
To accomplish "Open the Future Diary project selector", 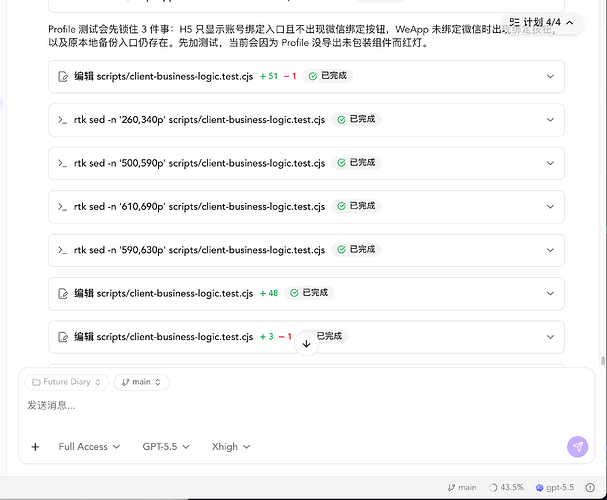I will pyautogui.click(x=67, y=382).
